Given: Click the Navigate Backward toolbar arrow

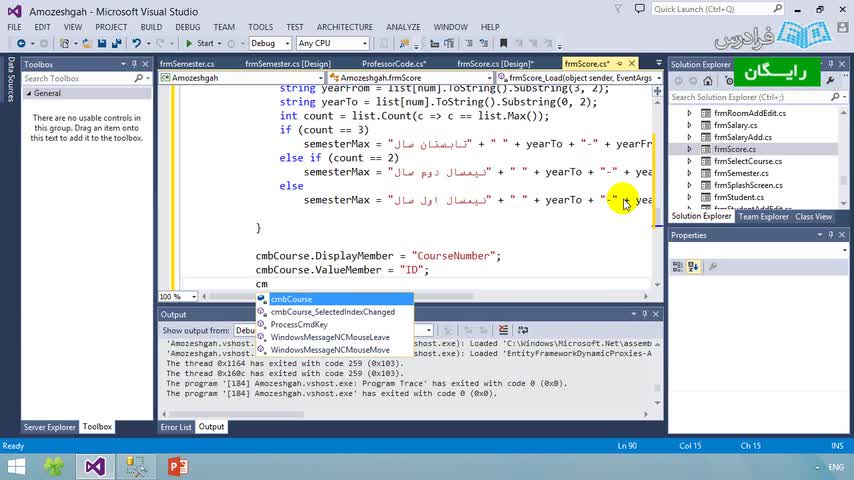Looking at the screenshot, I should (21, 43).
